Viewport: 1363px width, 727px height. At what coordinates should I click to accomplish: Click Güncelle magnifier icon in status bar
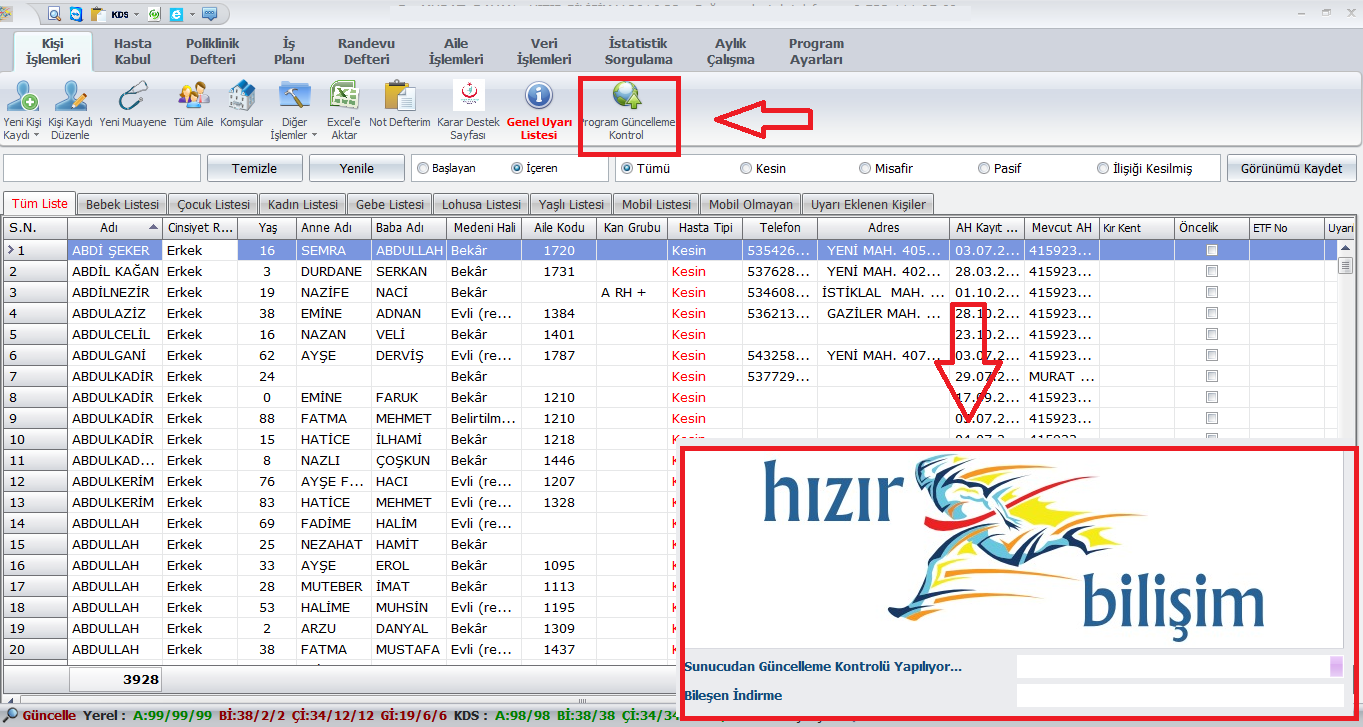(11, 716)
